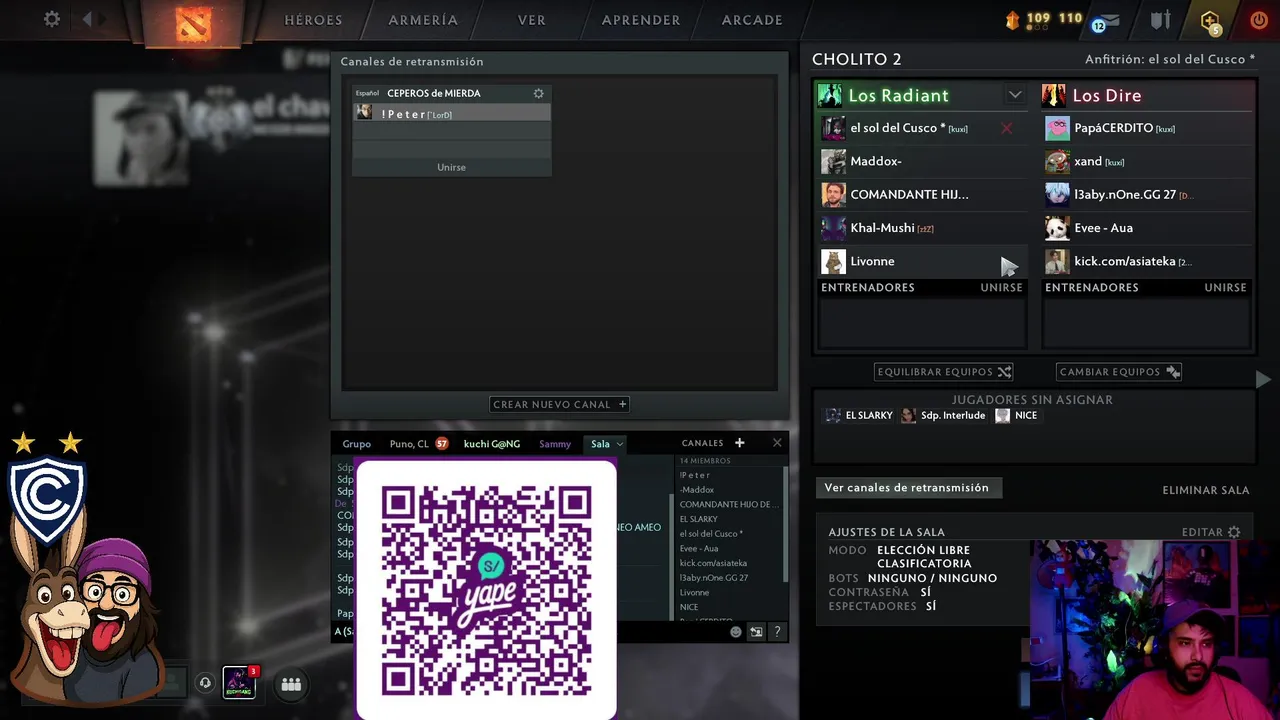Select unassigned player EL SLARKY
Viewport: 1280px width, 720px height.
click(x=859, y=416)
